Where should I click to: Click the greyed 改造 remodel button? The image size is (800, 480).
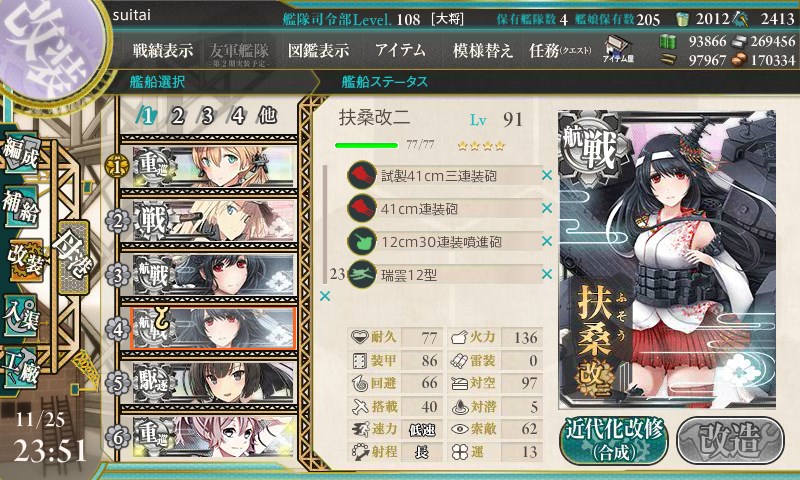tap(730, 440)
